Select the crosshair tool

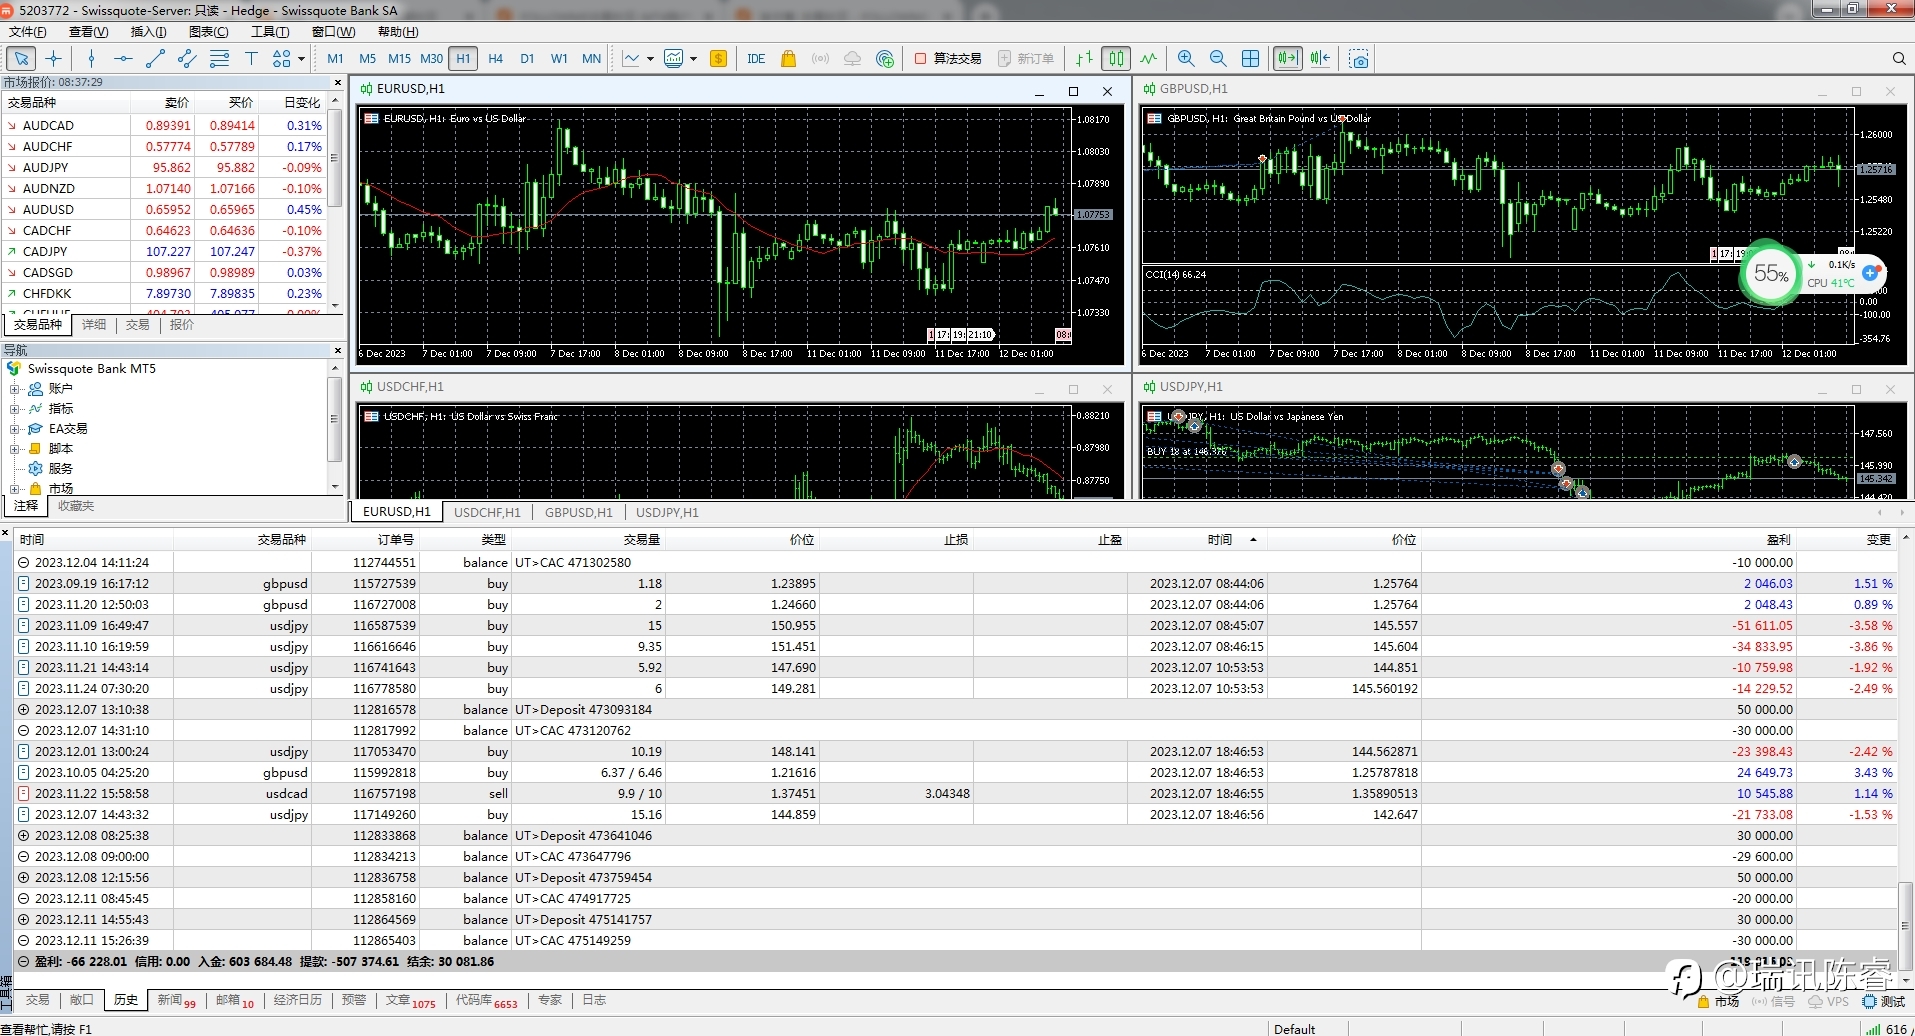(x=54, y=59)
